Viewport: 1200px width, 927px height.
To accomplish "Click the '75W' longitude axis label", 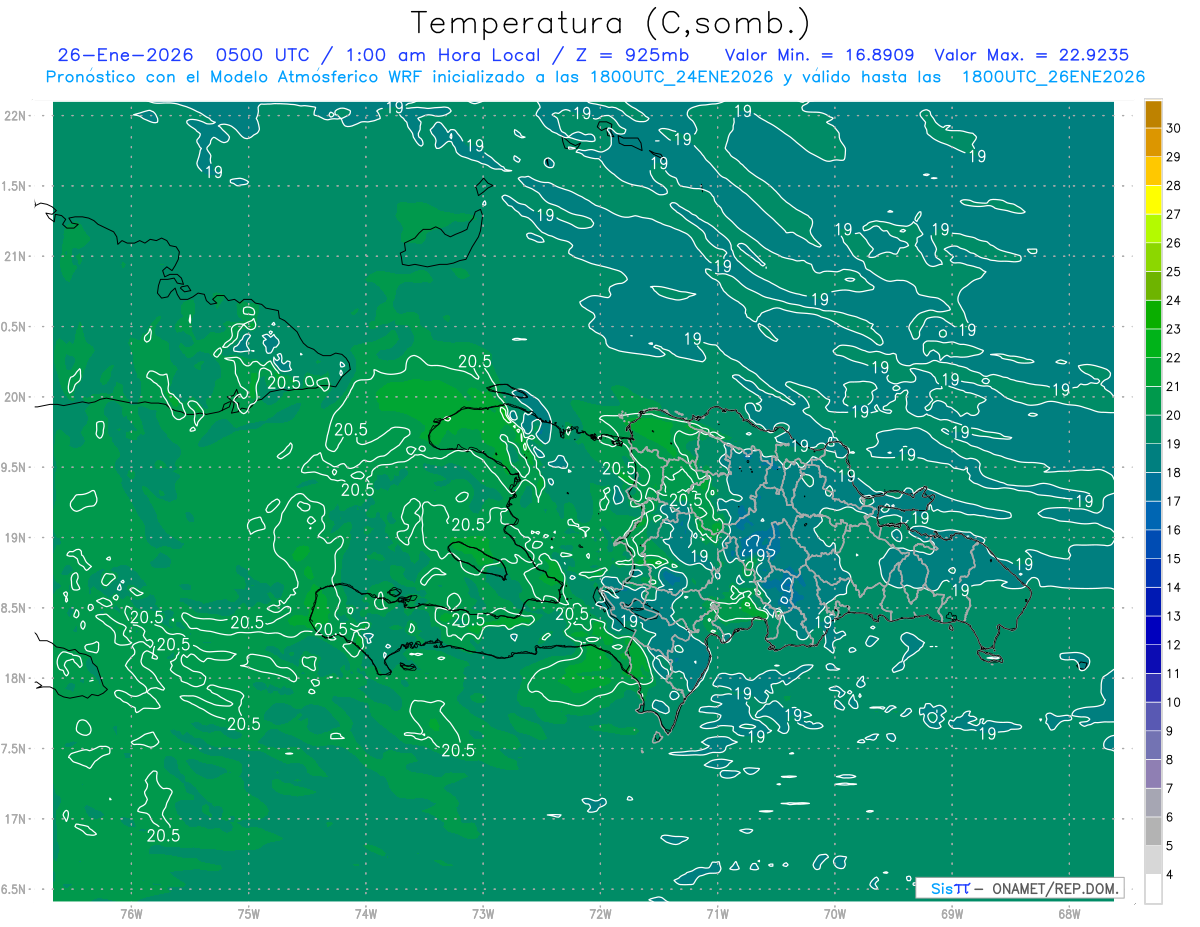I will (249, 913).
